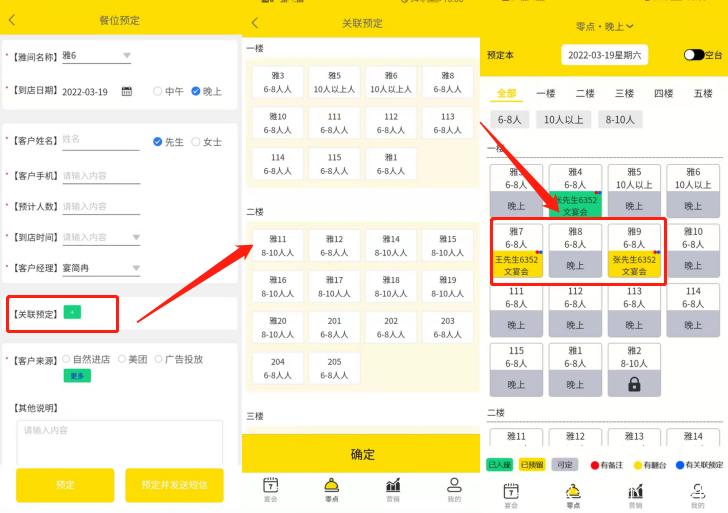
Task: Filter rooms by 8-10人
Action: click(620, 120)
